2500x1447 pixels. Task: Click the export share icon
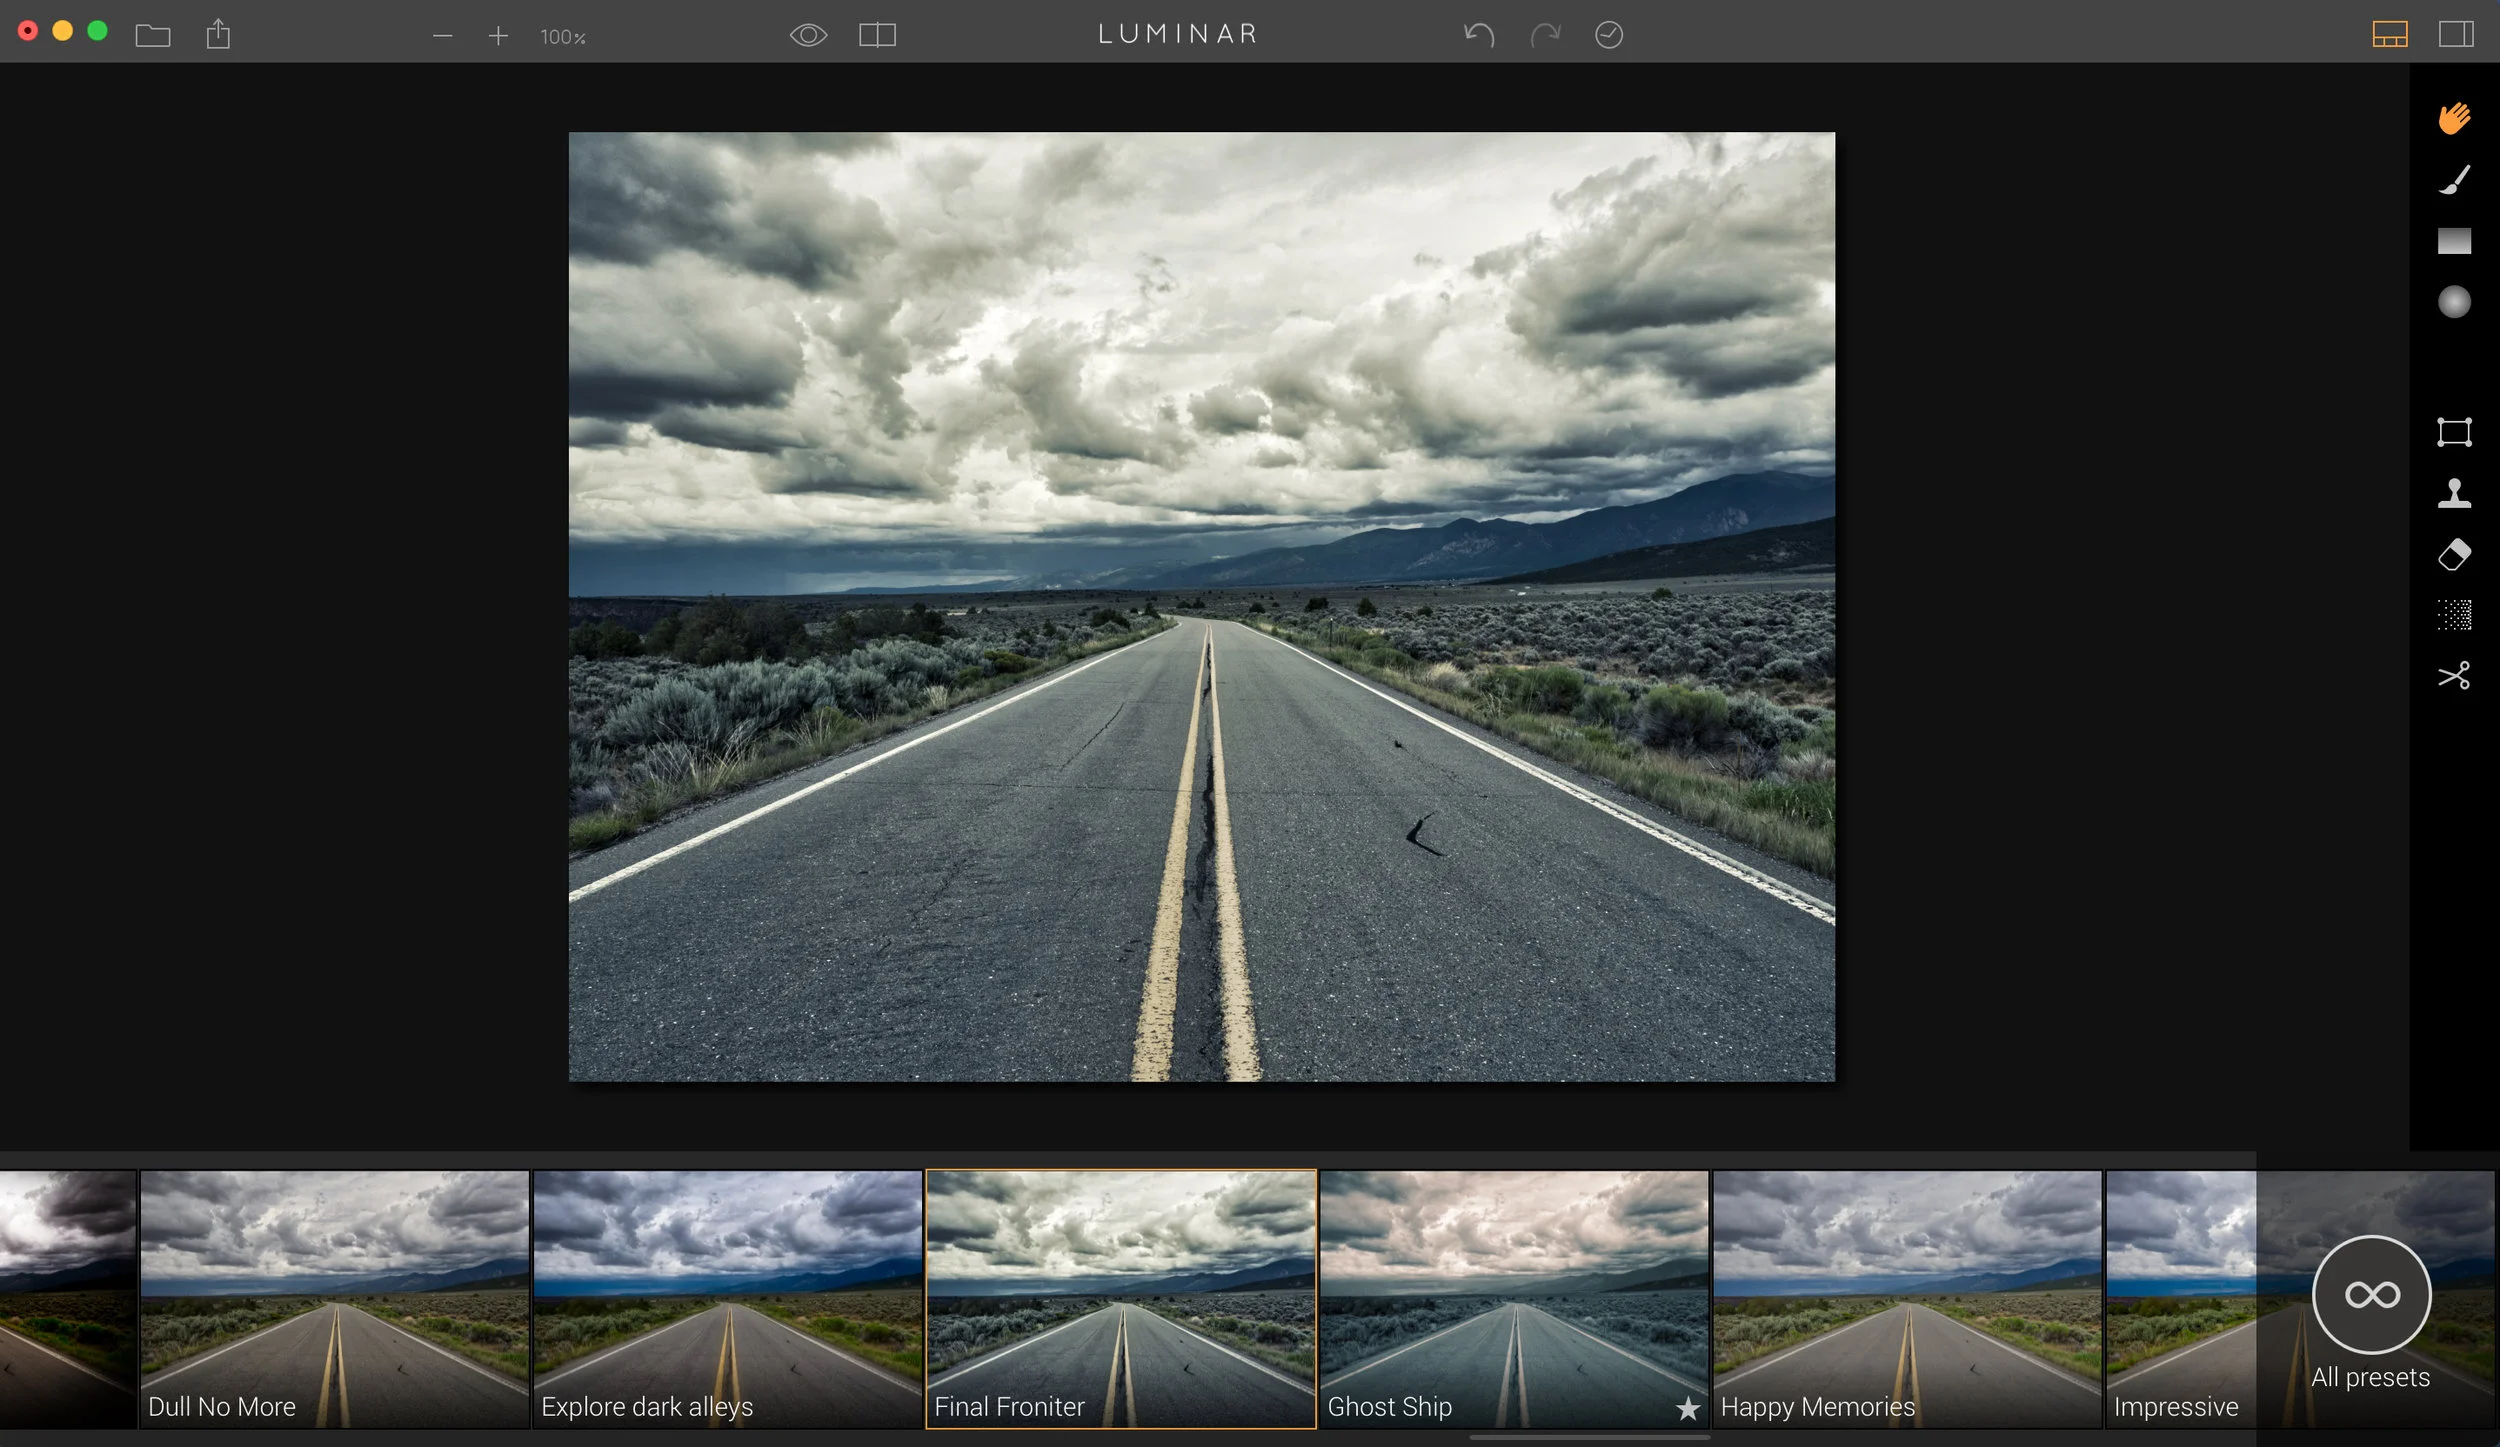[x=218, y=35]
